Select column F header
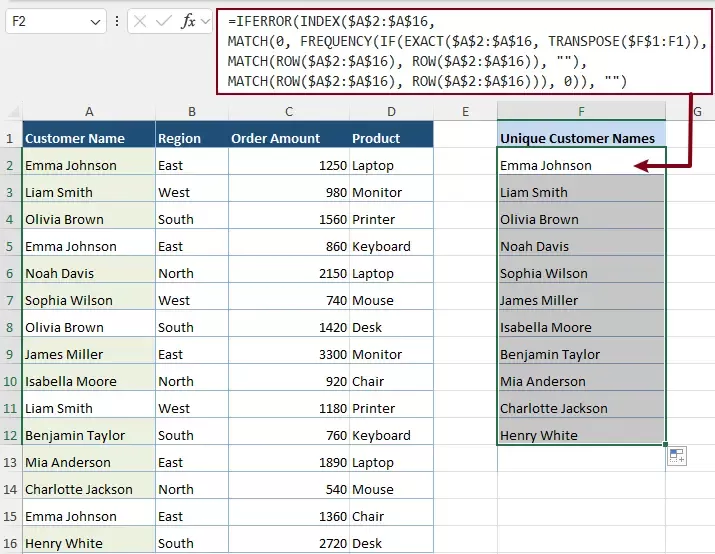Viewport: 715px width, 554px height. pyautogui.click(x=581, y=111)
